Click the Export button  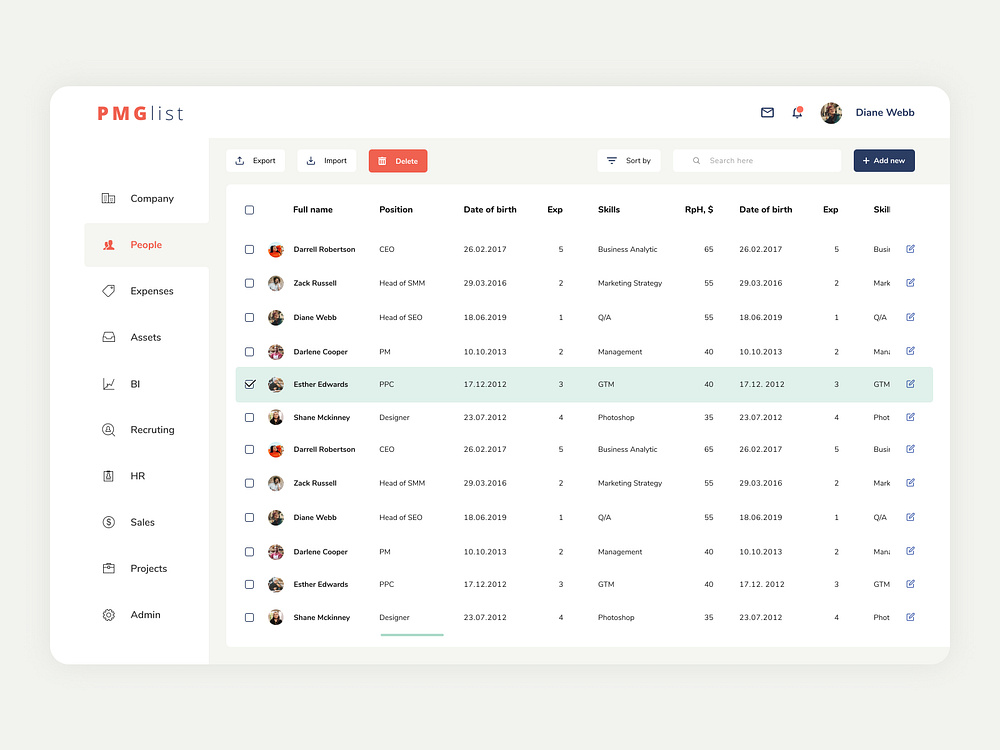255,160
